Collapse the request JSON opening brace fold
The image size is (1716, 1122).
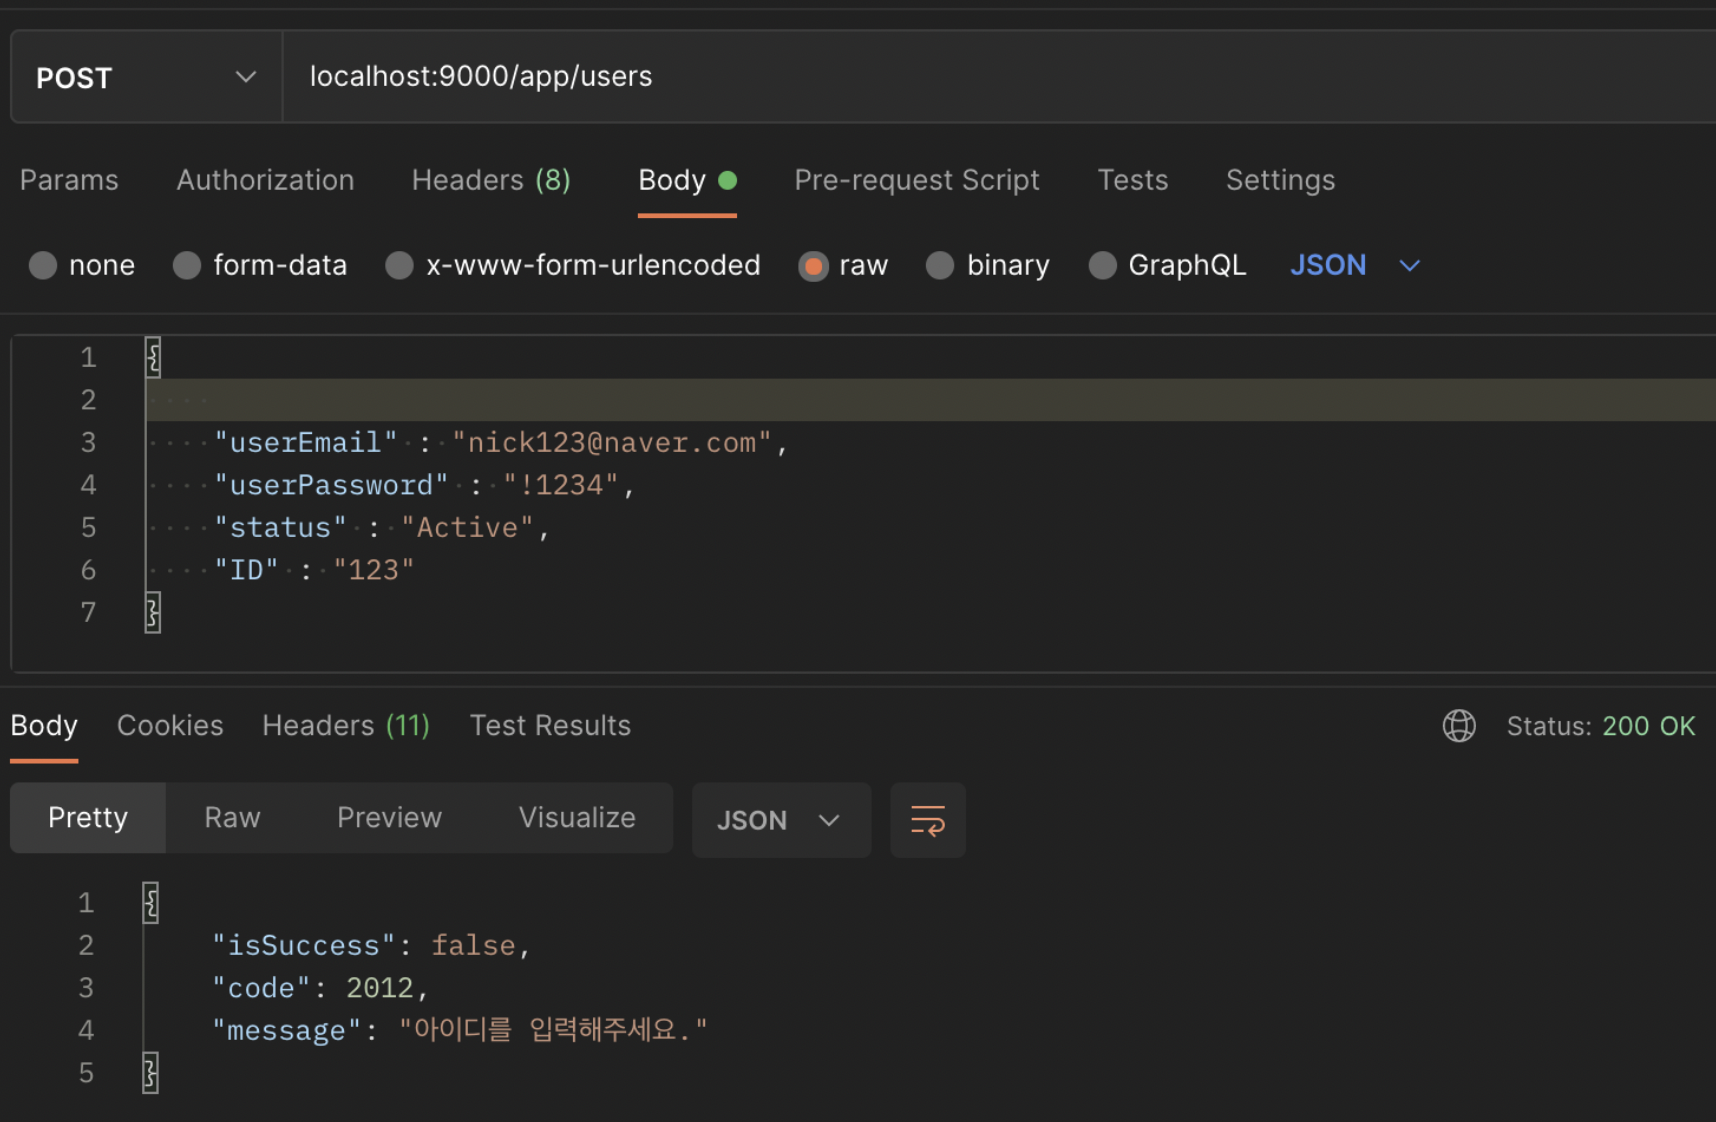pos(153,357)
